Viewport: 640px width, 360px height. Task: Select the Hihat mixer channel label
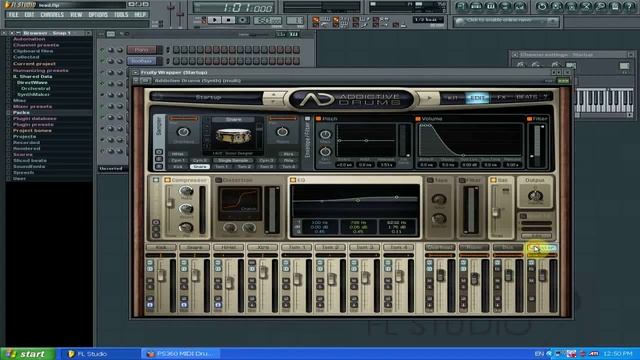click(x=229, y=247)
